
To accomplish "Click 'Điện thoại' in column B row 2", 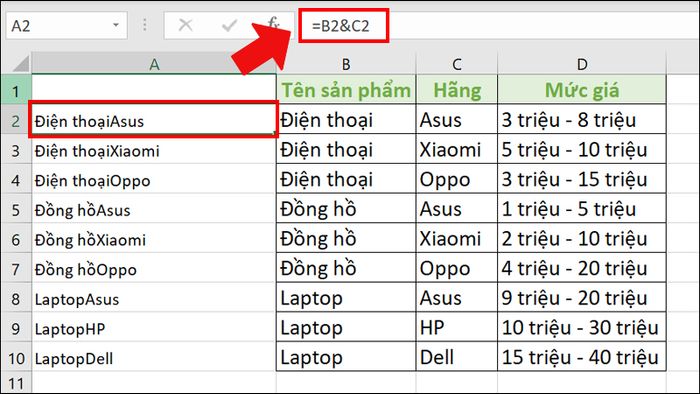I will coord(346,120).
